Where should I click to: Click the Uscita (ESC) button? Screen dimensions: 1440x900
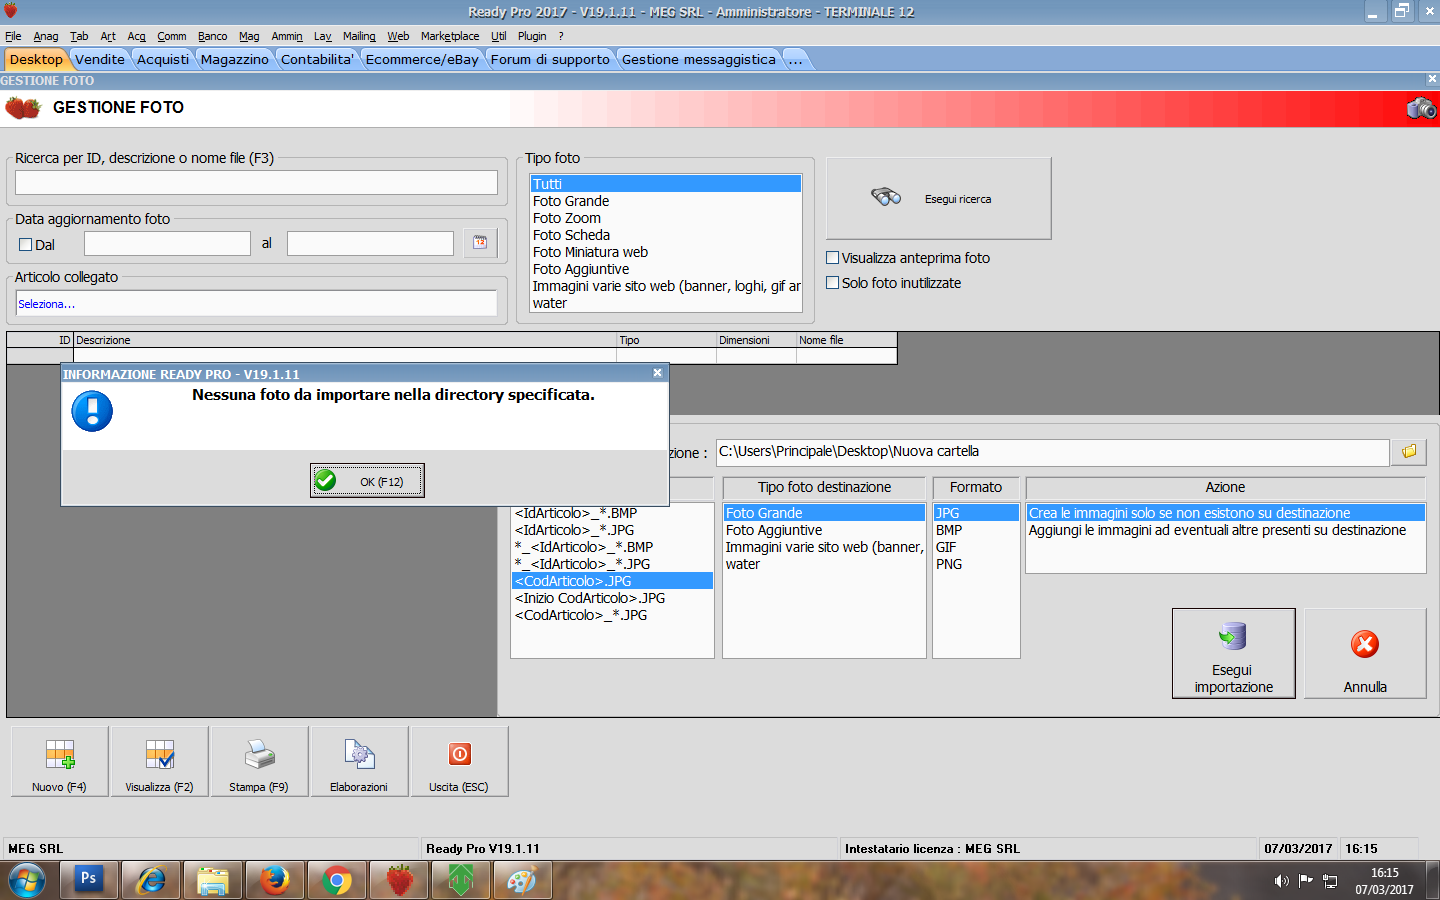(x=459, y=761)
